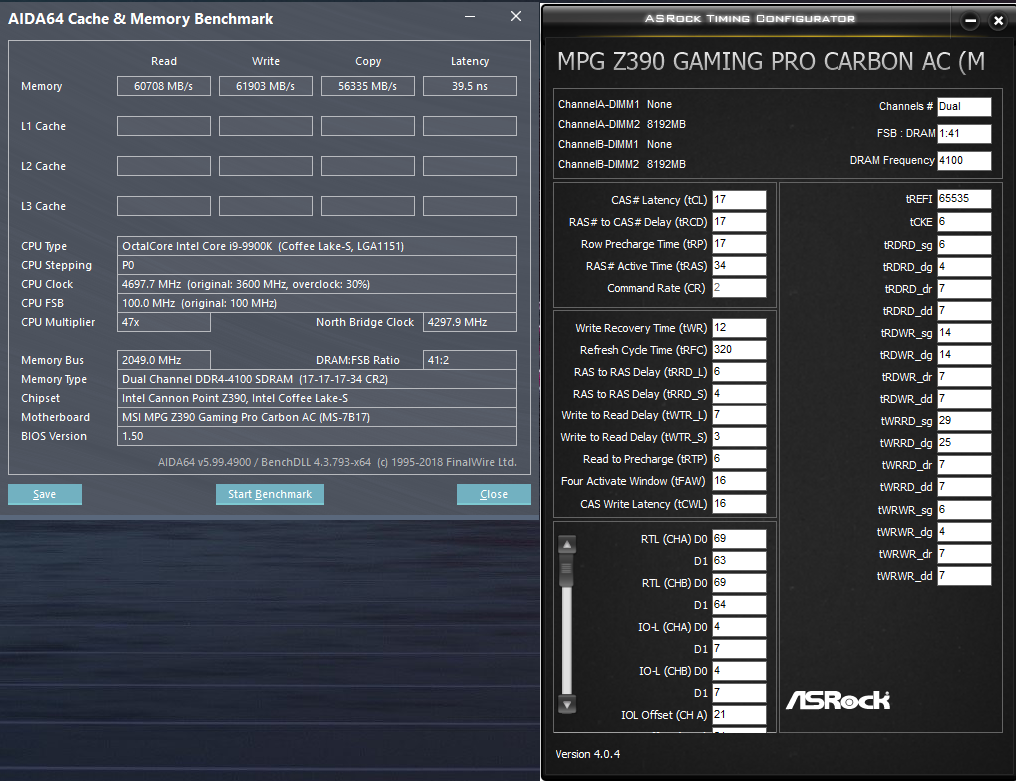The width and height of the screenshot is (1016, 781).
Task: Select the RAS# Active Time (tRAS) field
Action: coord(739,266)
